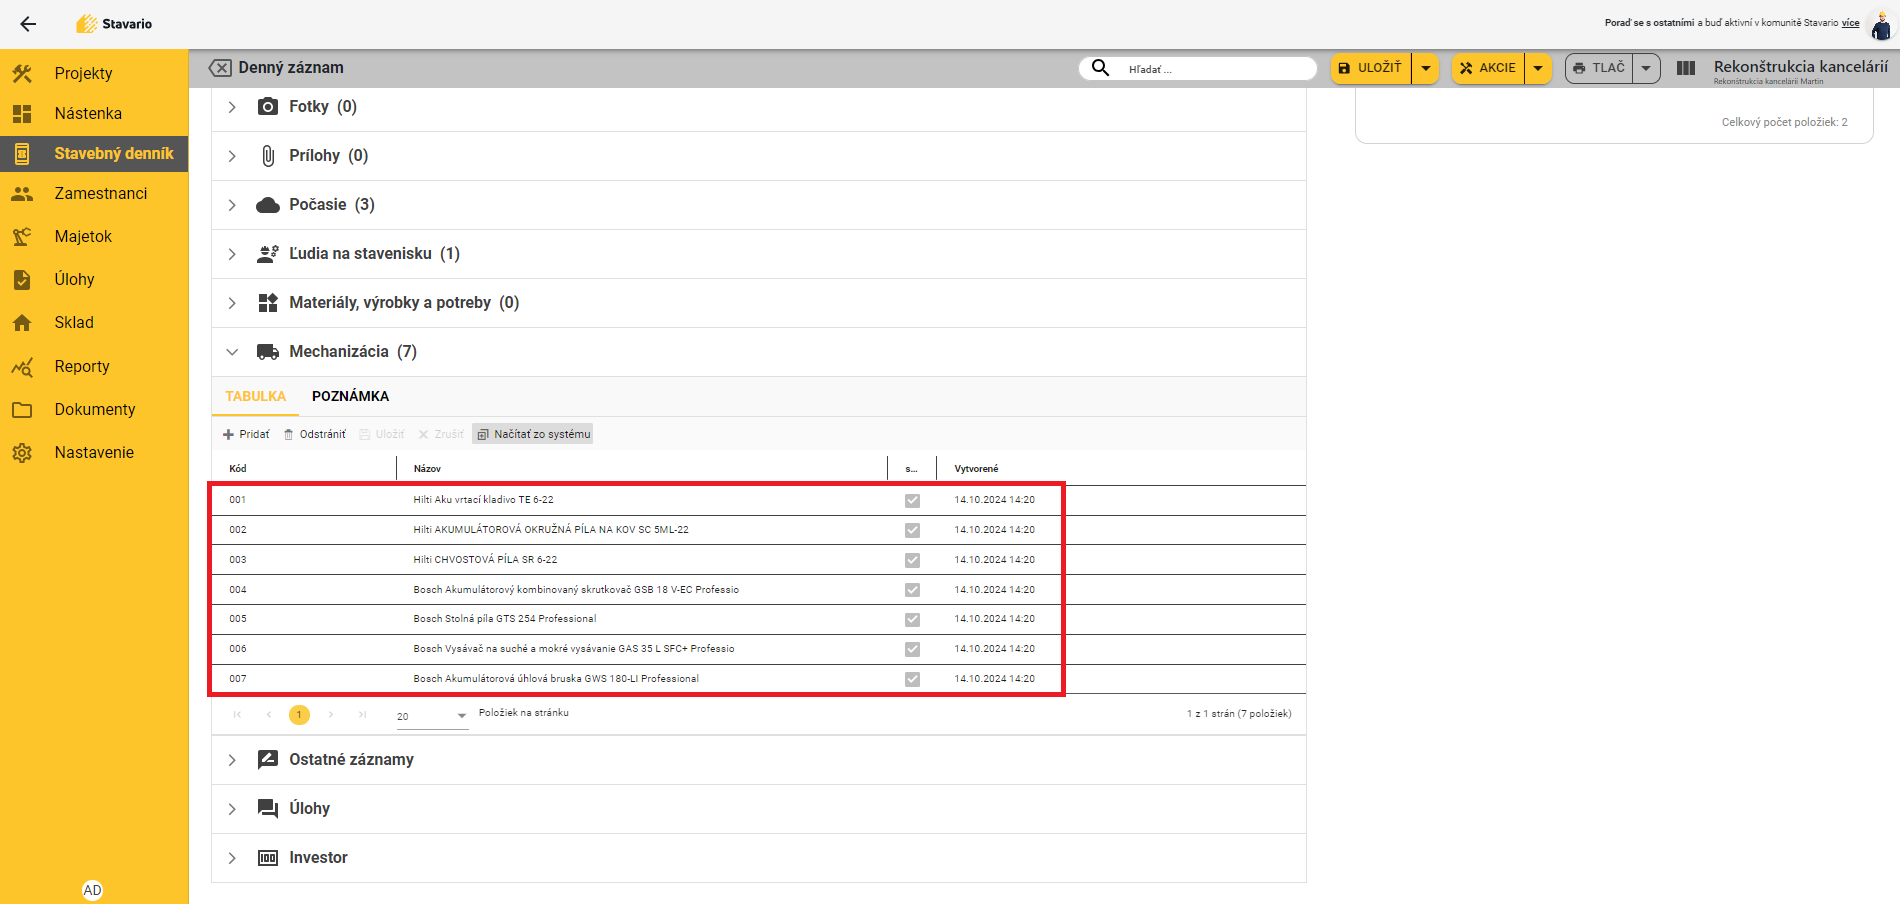Click Odstrániť in table toolbar
Screen dimensions: 1900x904
click(x=315, y=434)
